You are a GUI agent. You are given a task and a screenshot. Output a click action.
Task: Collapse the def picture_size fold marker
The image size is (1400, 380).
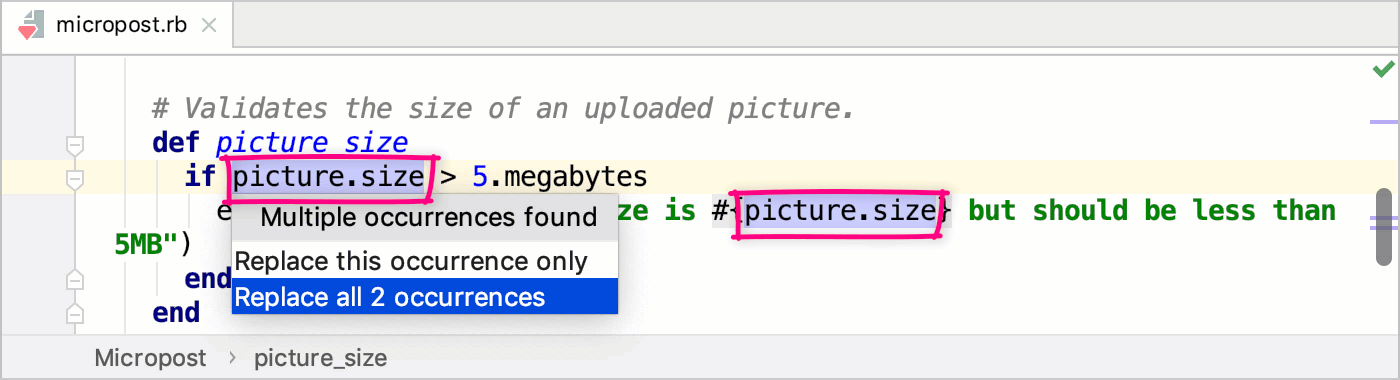coord(74,146)
